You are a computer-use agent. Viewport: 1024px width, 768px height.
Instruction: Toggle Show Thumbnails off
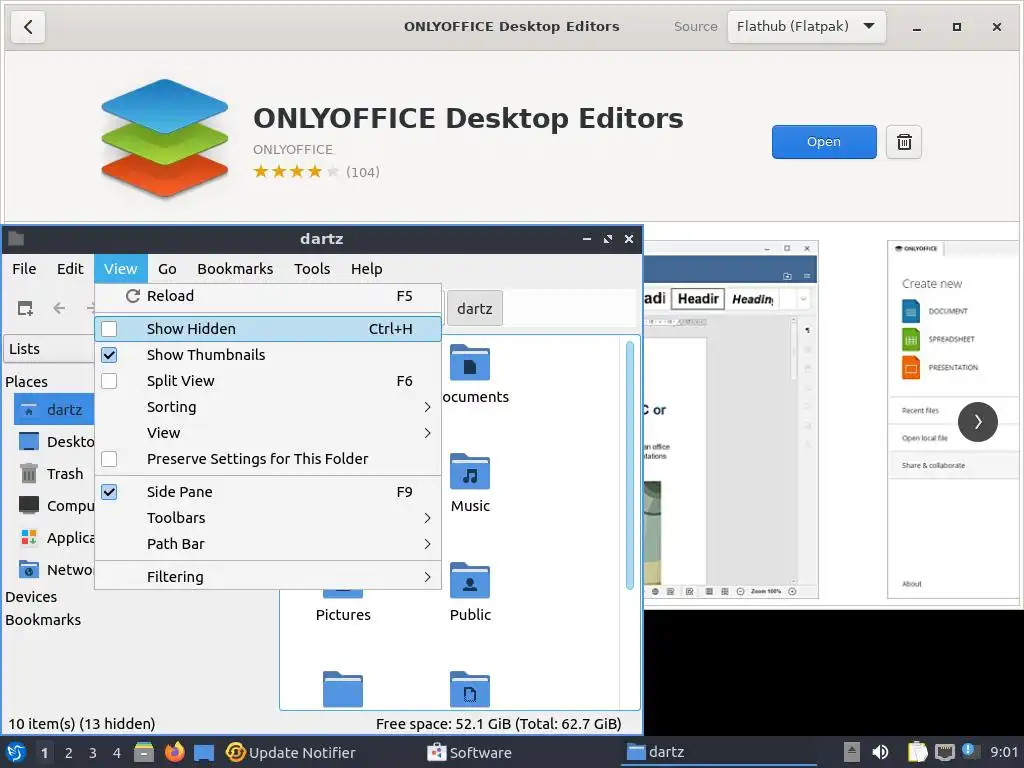click(109, 355)
